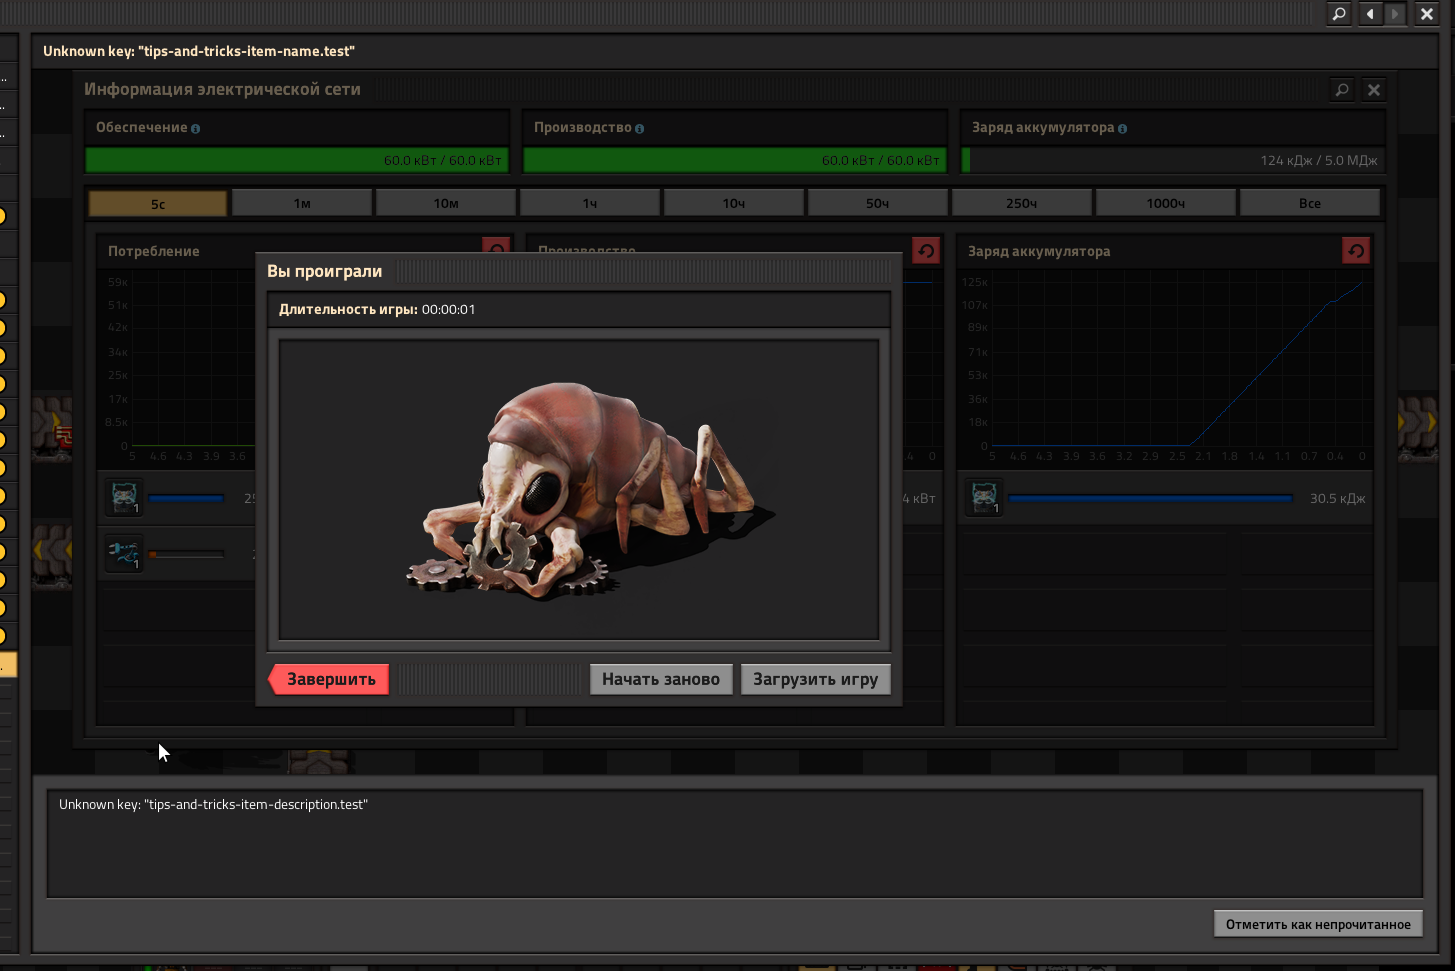The image size is (1455, 971).
Task: Click the accumulator charge bar 124 кДж
Action: point(1173,160)
